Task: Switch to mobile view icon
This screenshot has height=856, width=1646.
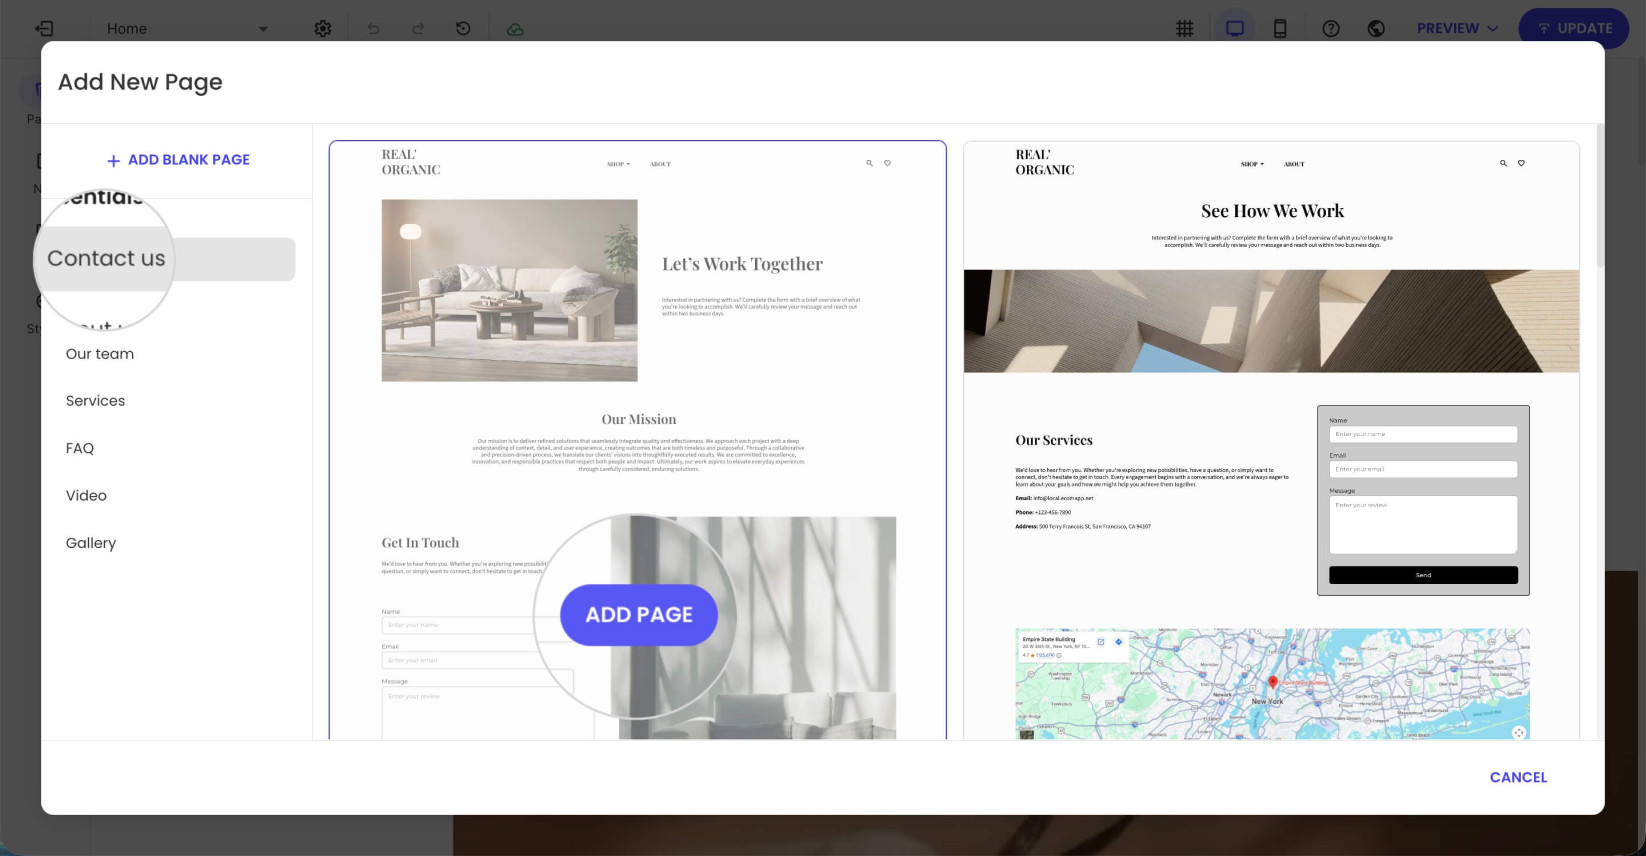Action: click(1280, 28)
